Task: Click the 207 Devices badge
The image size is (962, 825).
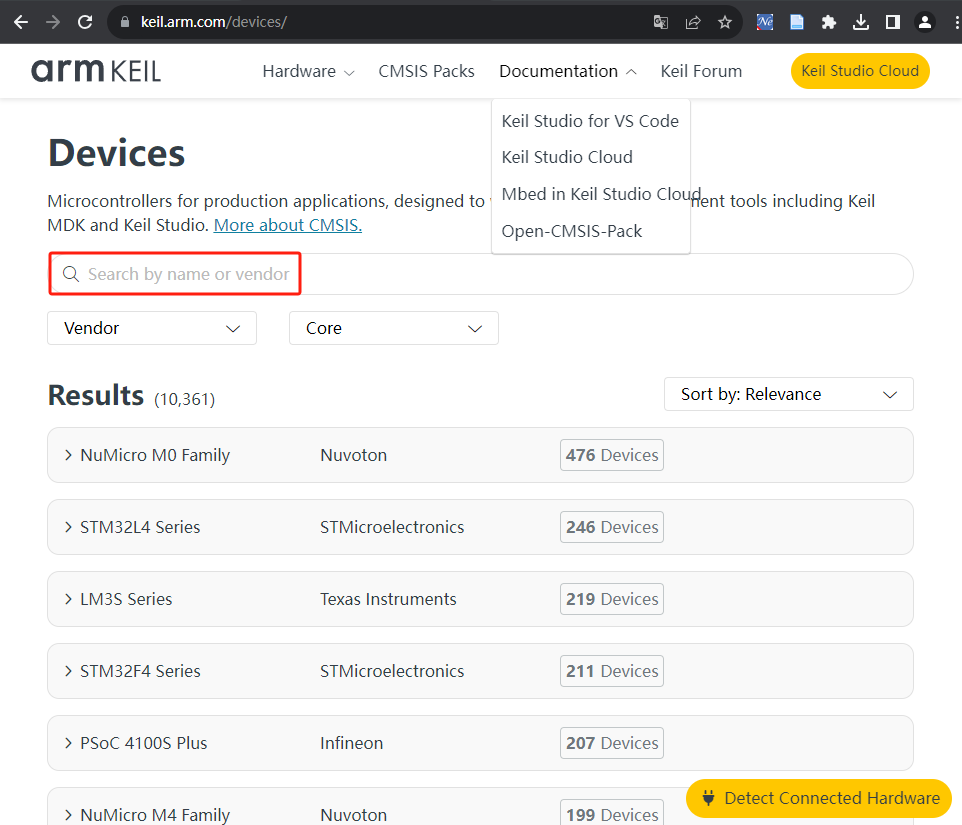Action: coord(612,743)
